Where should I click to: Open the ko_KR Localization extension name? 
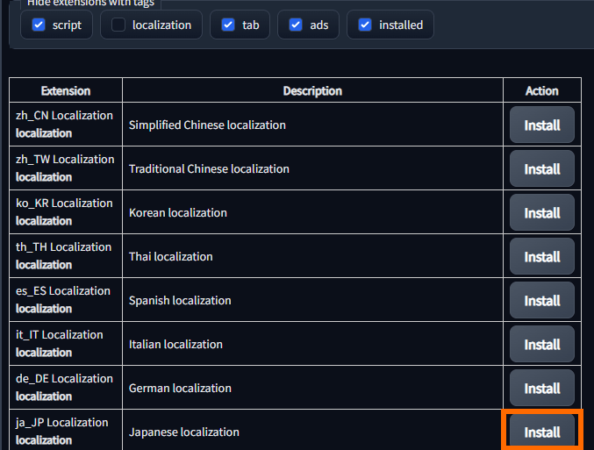click(64, 203)
